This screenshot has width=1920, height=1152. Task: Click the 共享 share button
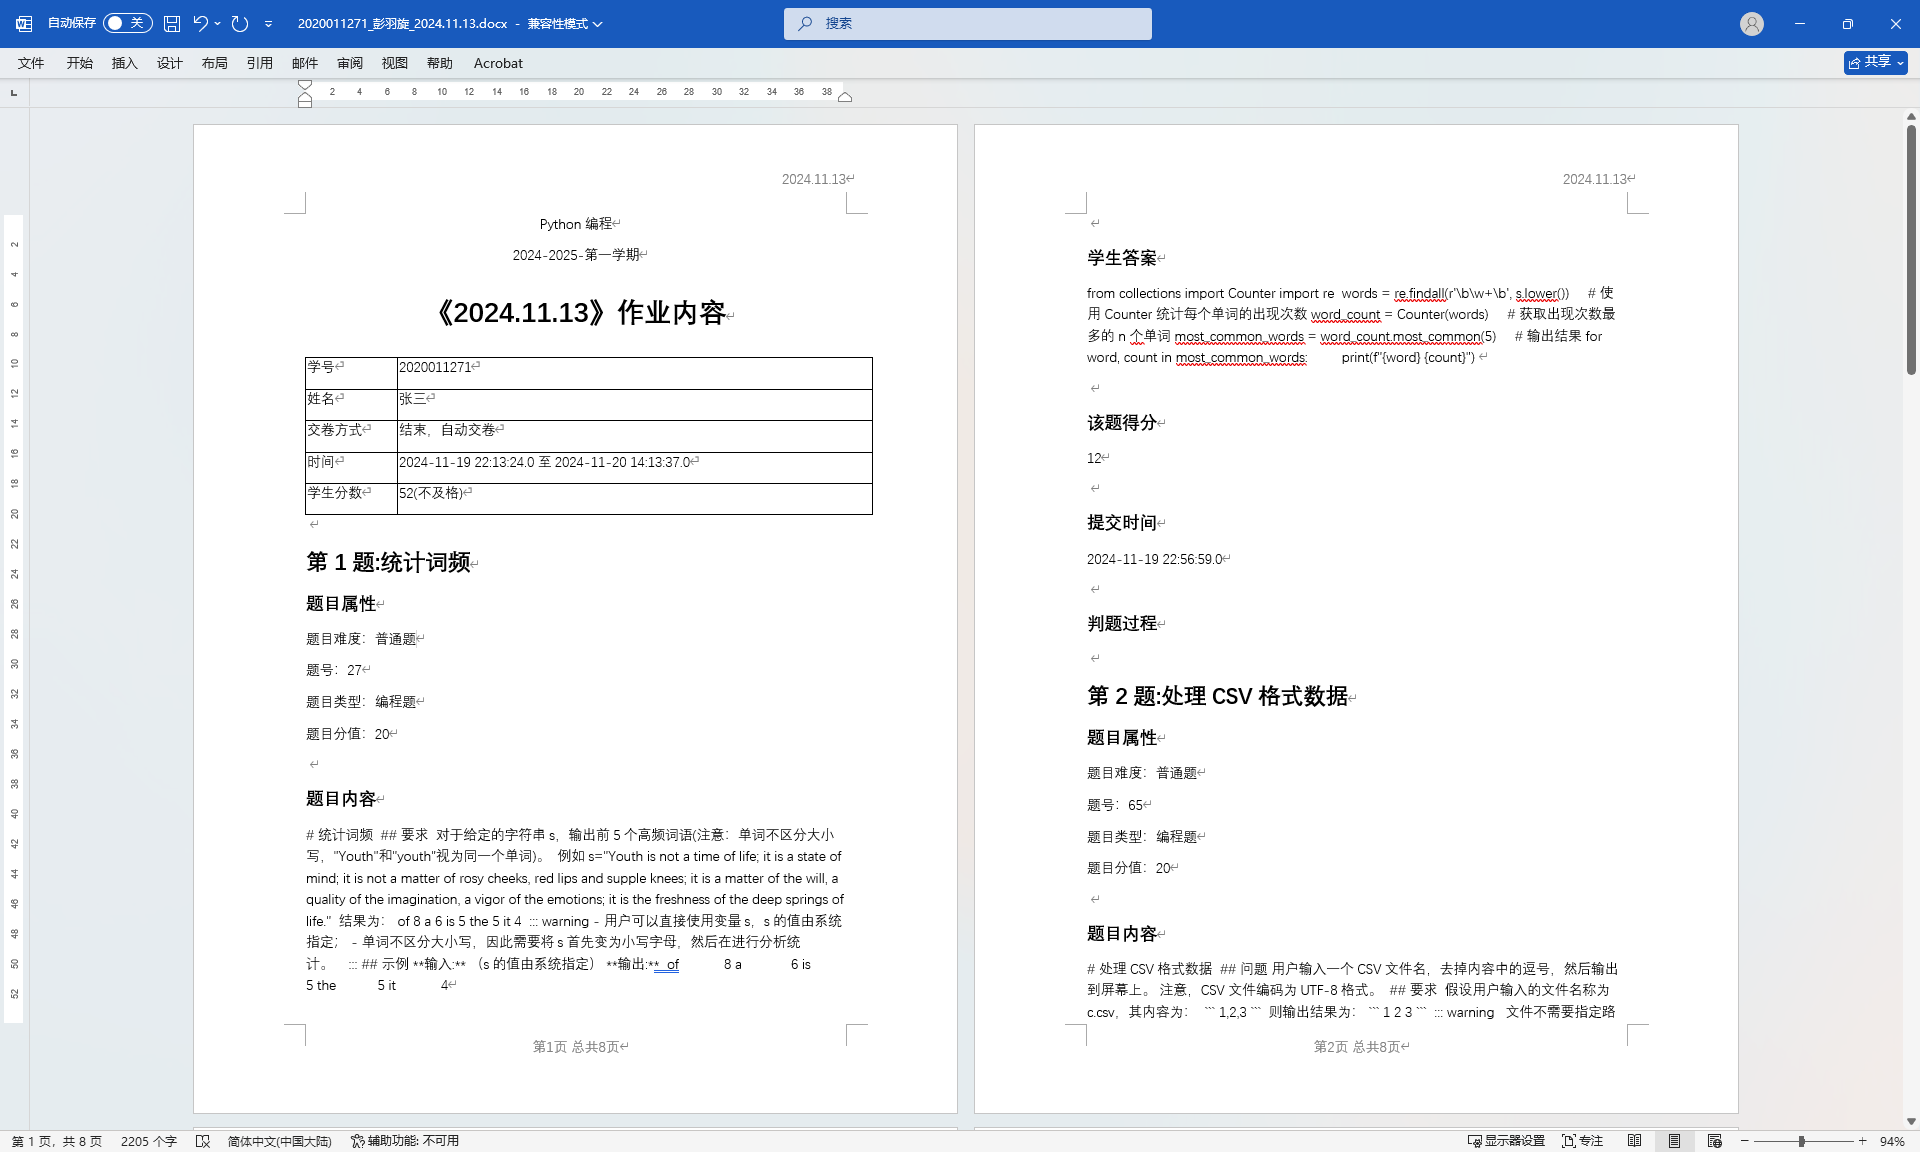[1876, 62]
